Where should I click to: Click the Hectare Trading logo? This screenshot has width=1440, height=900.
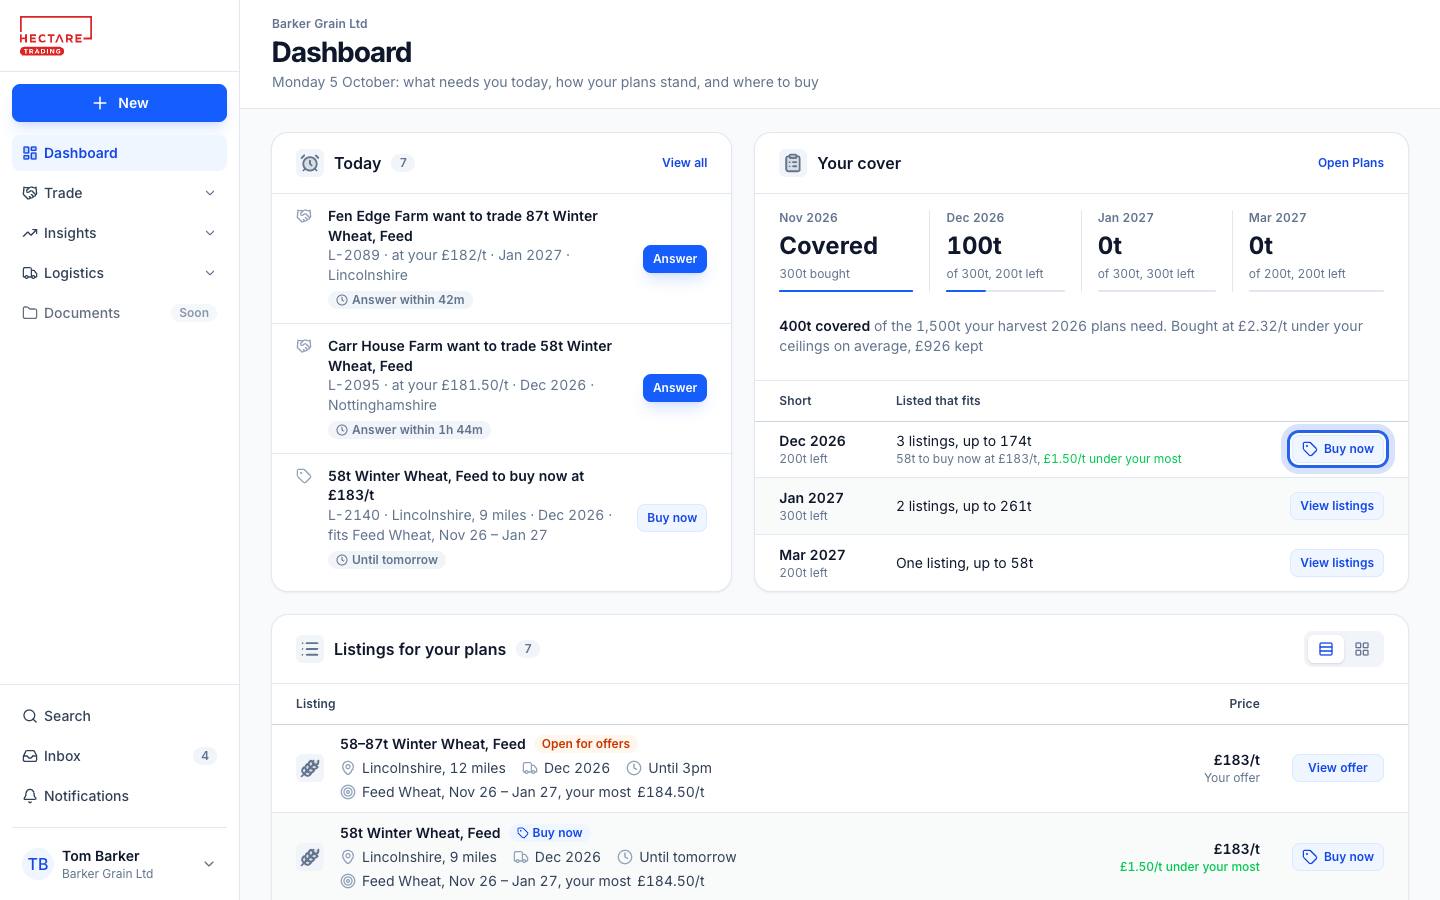(x=56, y=36)
